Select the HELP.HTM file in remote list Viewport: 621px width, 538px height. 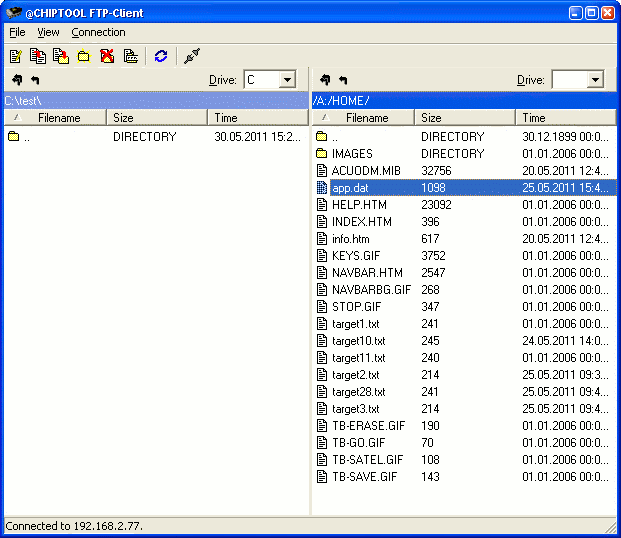pos(361,205)
